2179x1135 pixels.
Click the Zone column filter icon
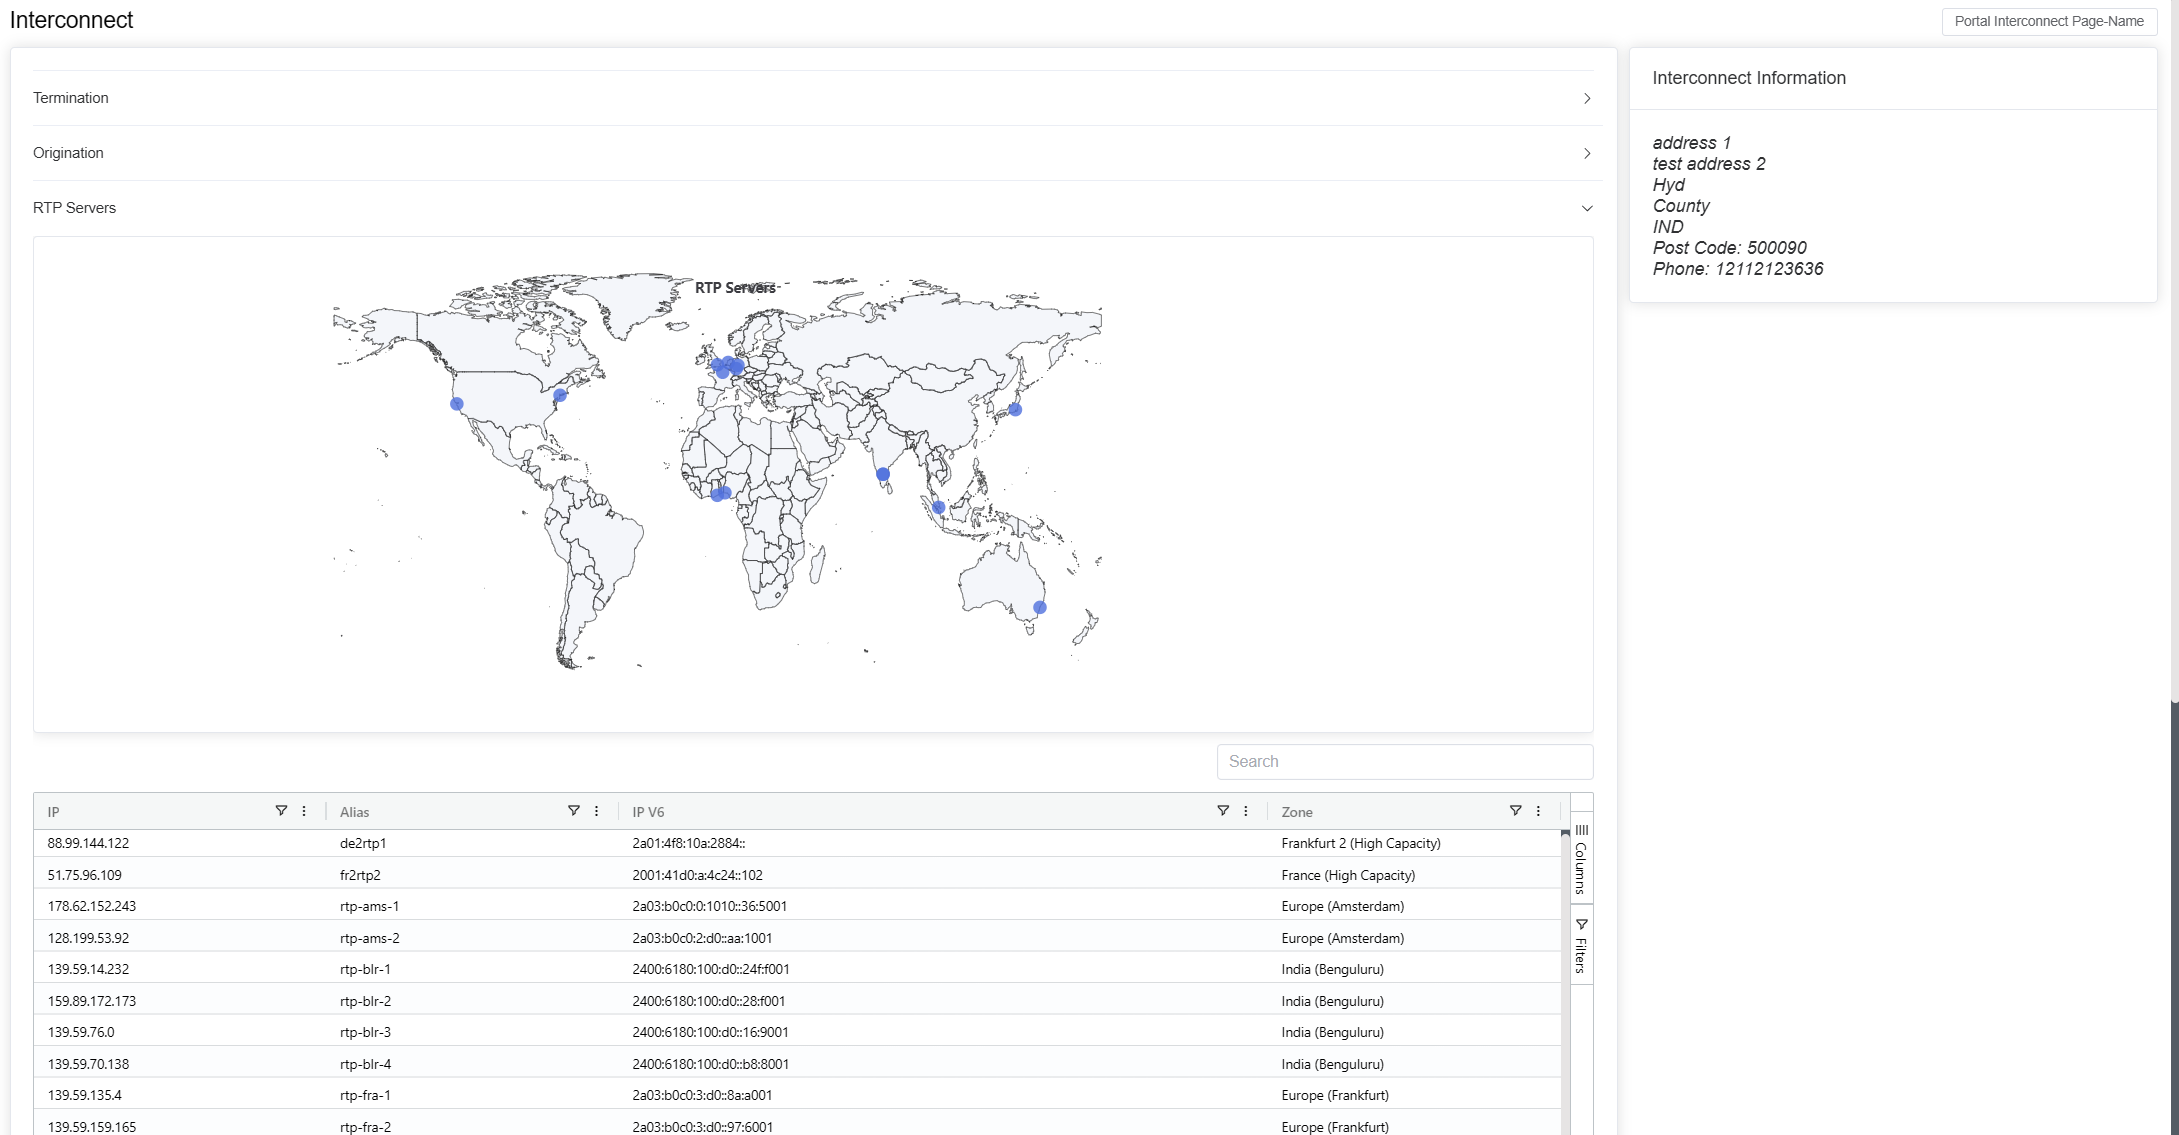(1516, 811)
